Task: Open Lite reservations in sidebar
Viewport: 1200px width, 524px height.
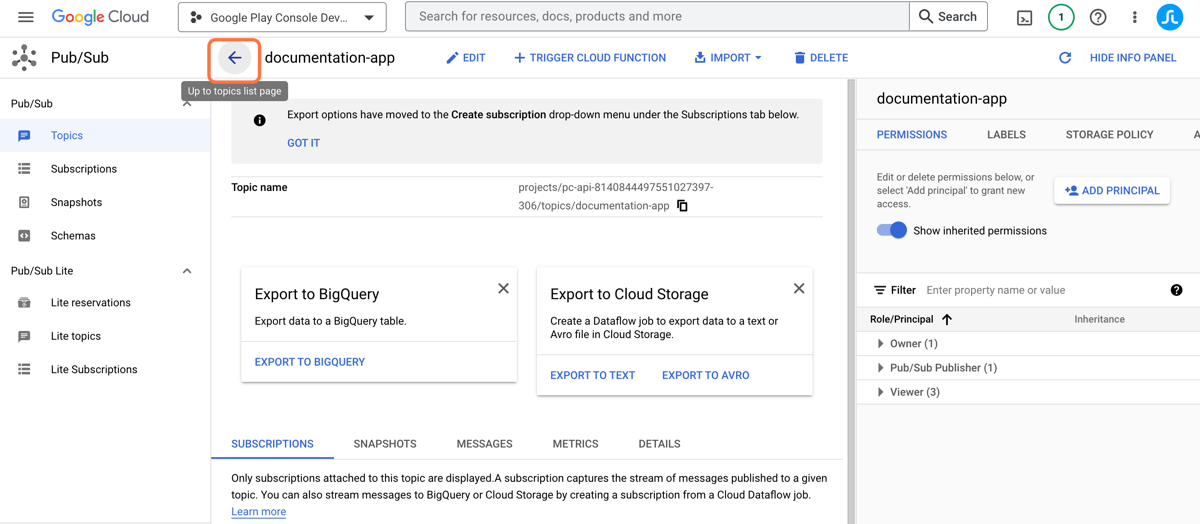Action: [x=105, y=303]
